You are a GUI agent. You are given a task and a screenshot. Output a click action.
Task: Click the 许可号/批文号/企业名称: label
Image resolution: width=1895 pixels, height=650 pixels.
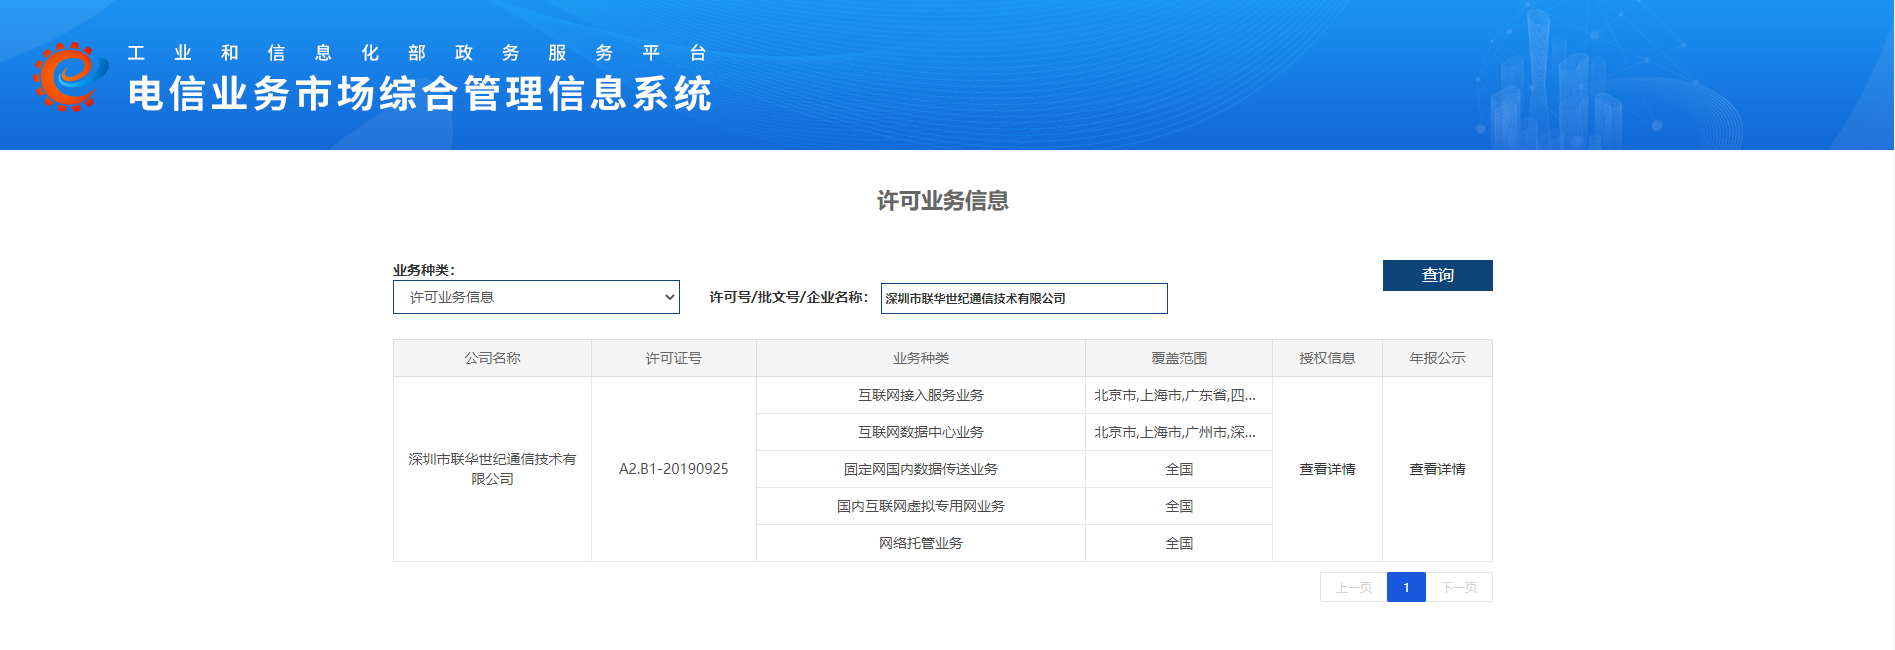tap(789, 297)
